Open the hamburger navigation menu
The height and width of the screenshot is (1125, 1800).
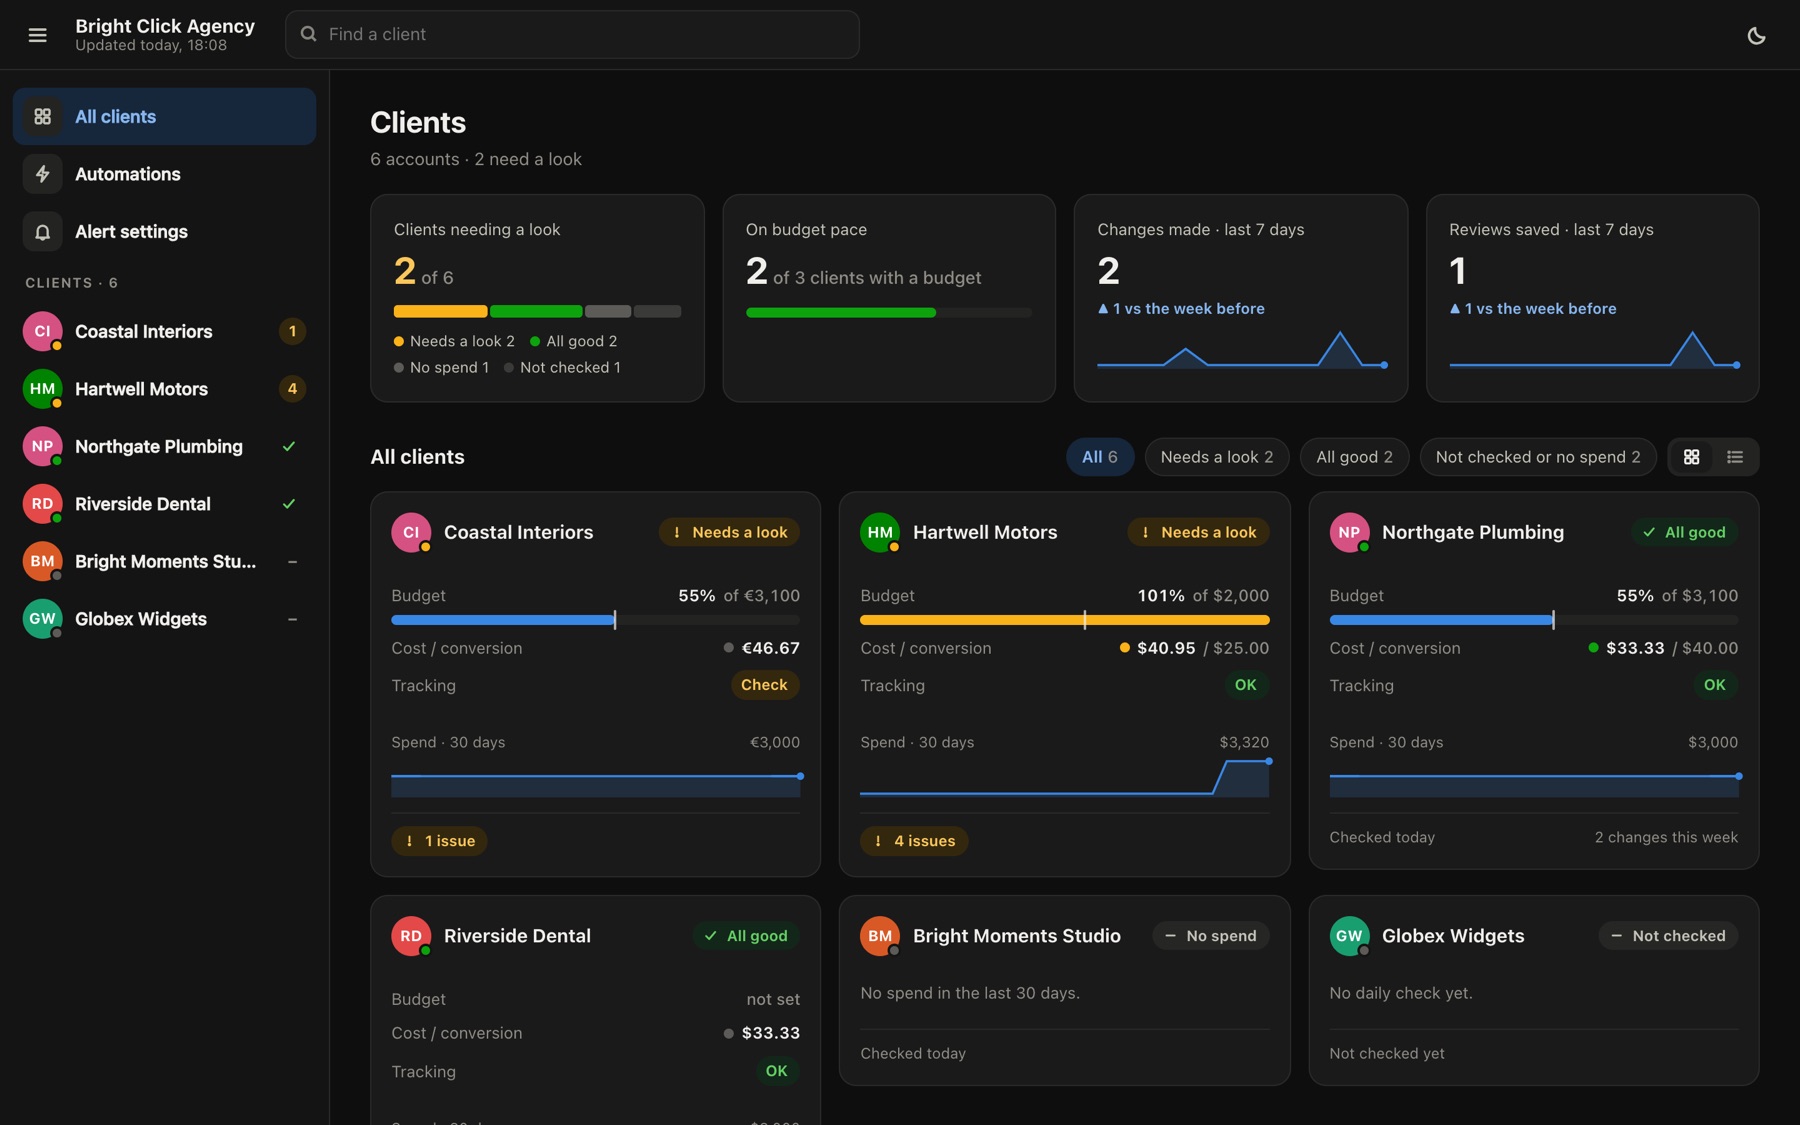[x=38, y=35]
